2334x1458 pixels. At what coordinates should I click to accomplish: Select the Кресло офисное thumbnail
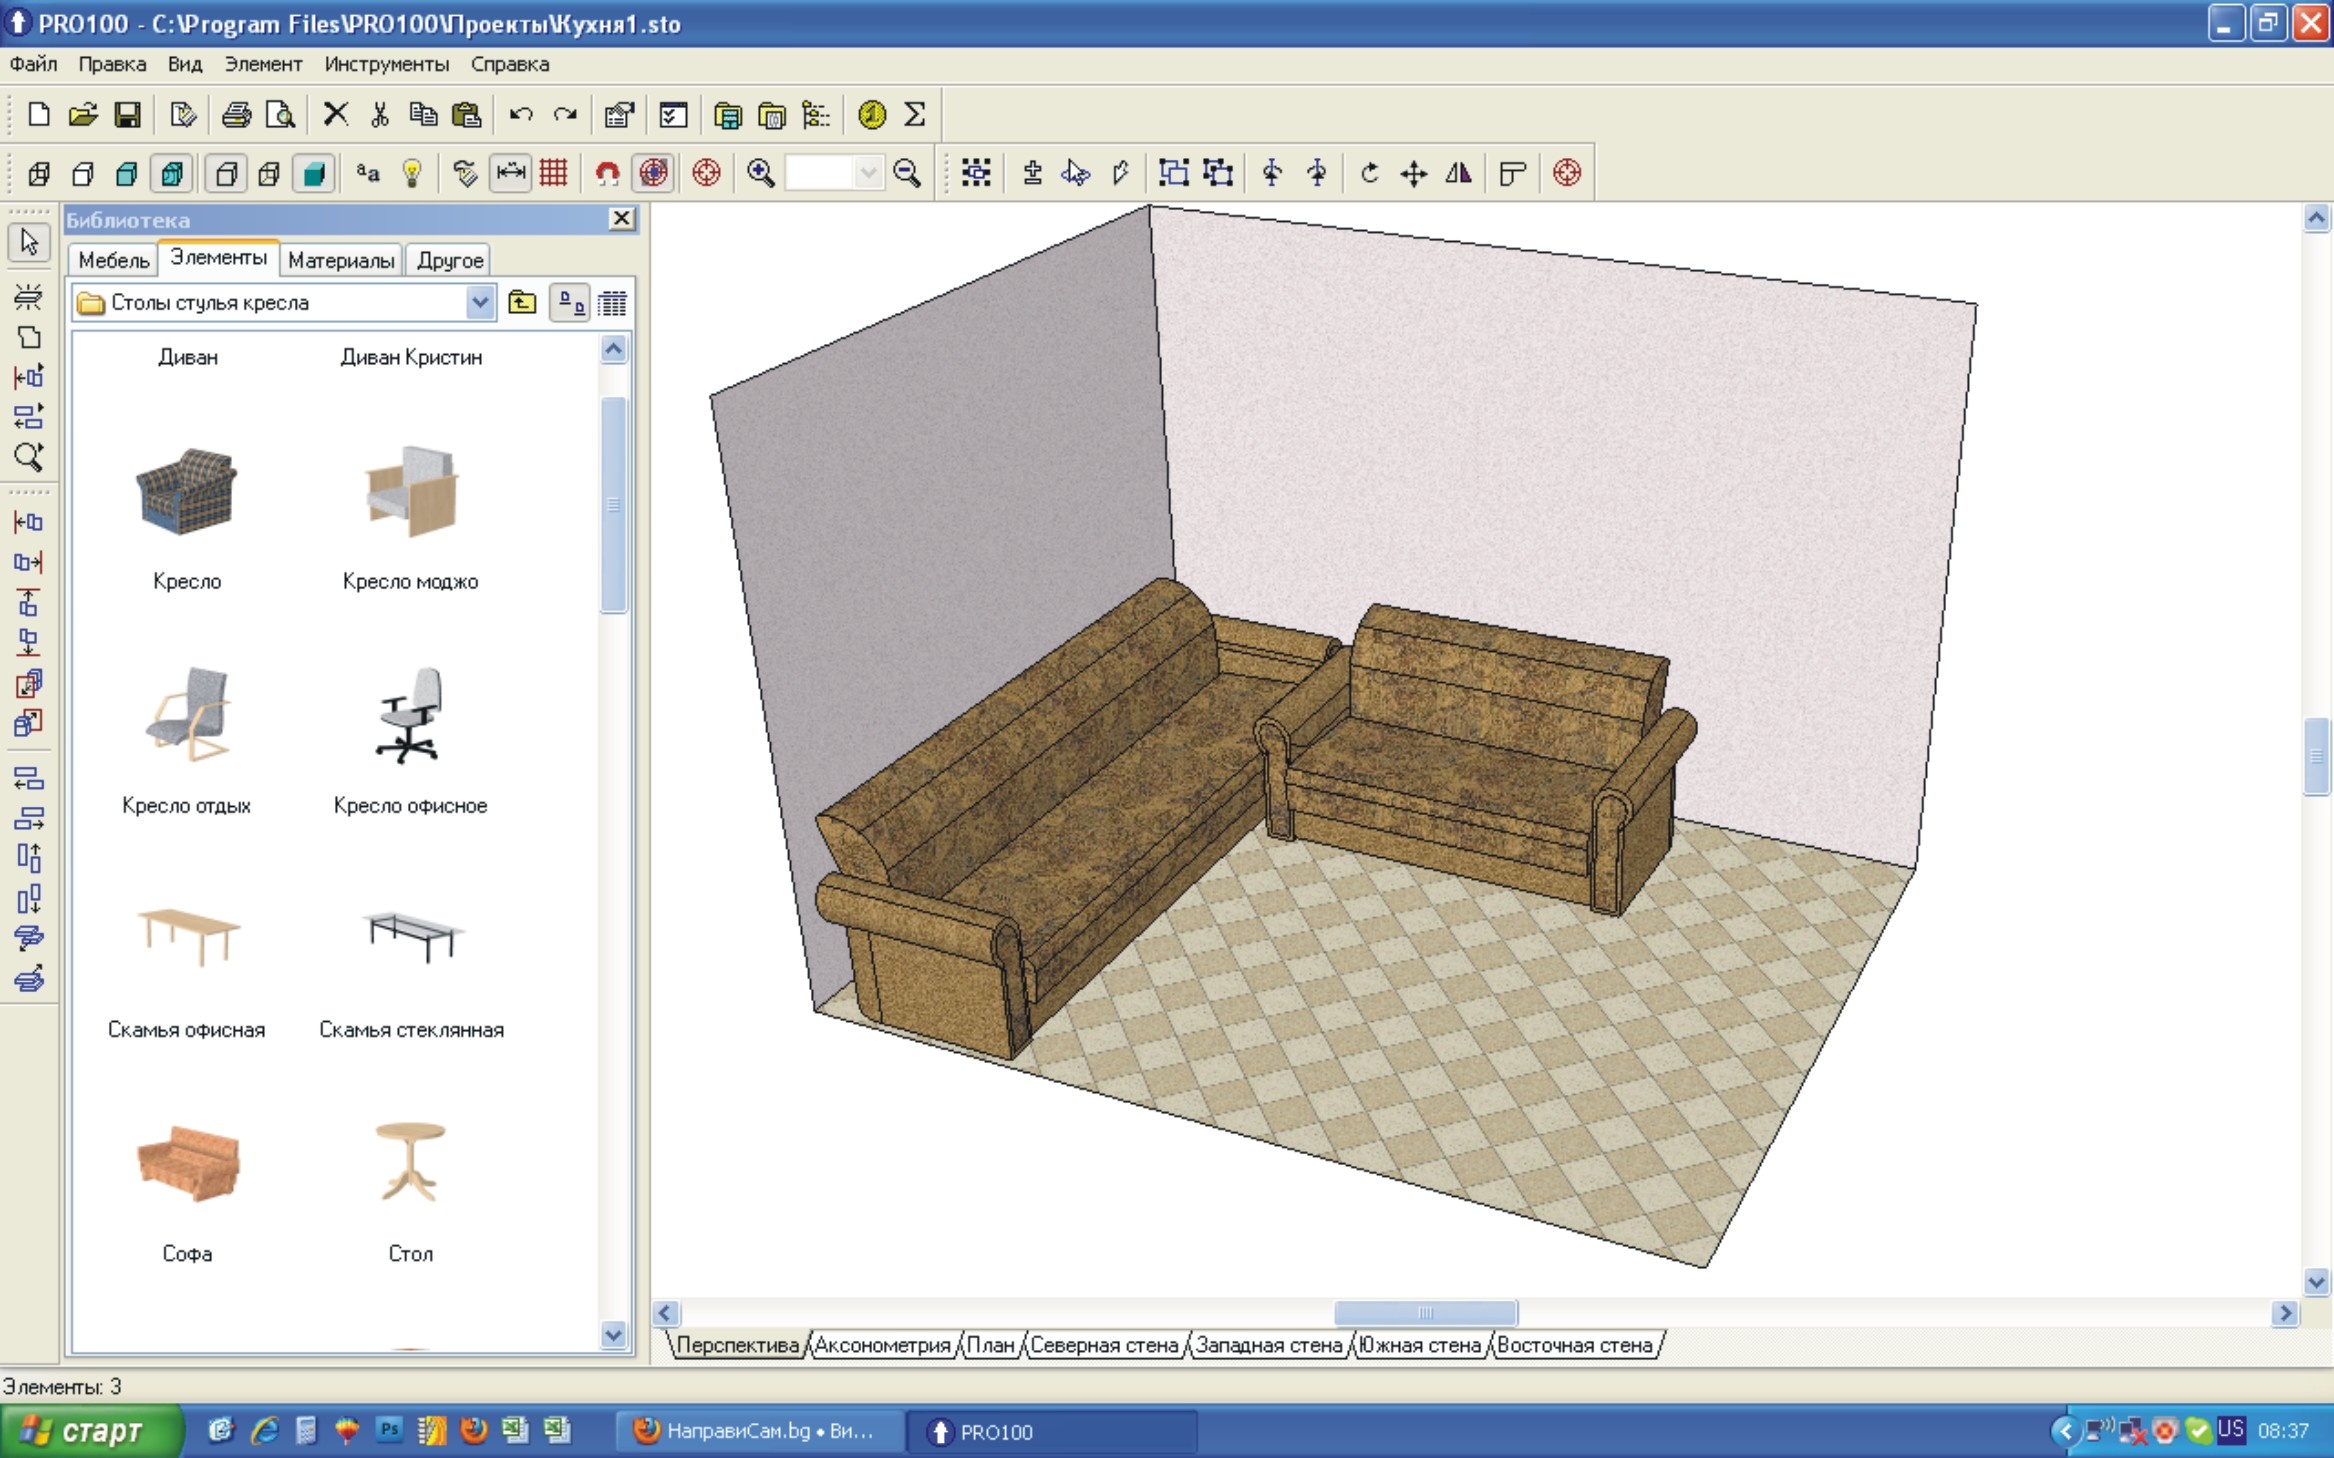pos(410,716)
